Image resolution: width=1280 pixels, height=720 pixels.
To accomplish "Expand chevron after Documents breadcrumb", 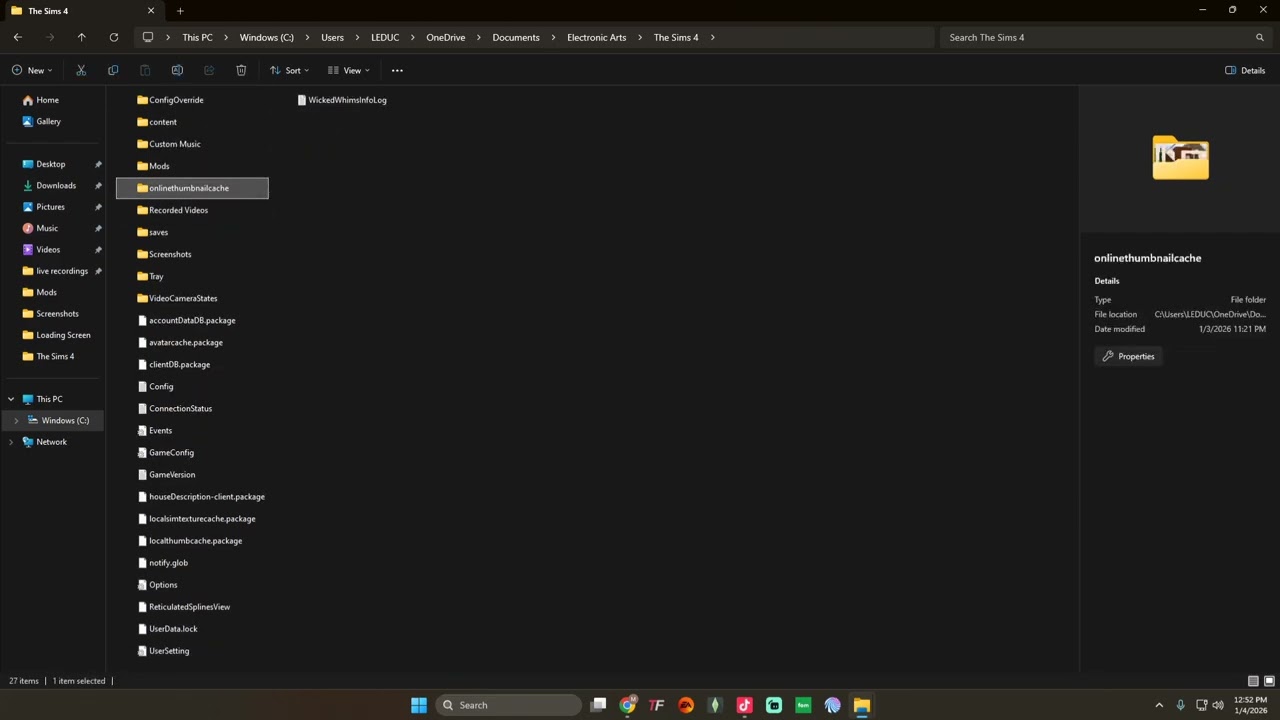I will coord(554,37).
